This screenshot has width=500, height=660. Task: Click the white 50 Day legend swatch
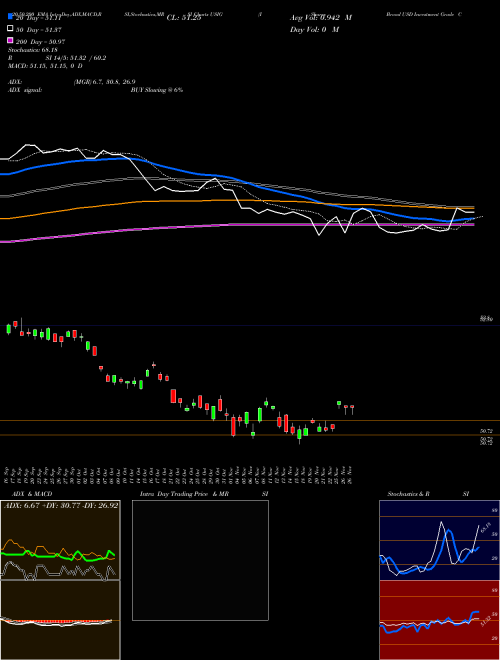click(x=11, y=28)
